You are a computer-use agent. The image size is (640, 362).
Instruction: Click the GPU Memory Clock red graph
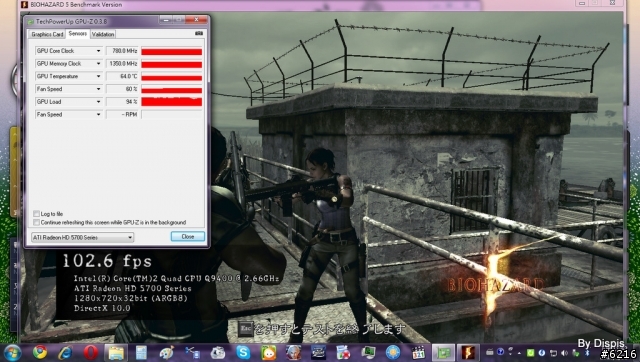(171, 64)
